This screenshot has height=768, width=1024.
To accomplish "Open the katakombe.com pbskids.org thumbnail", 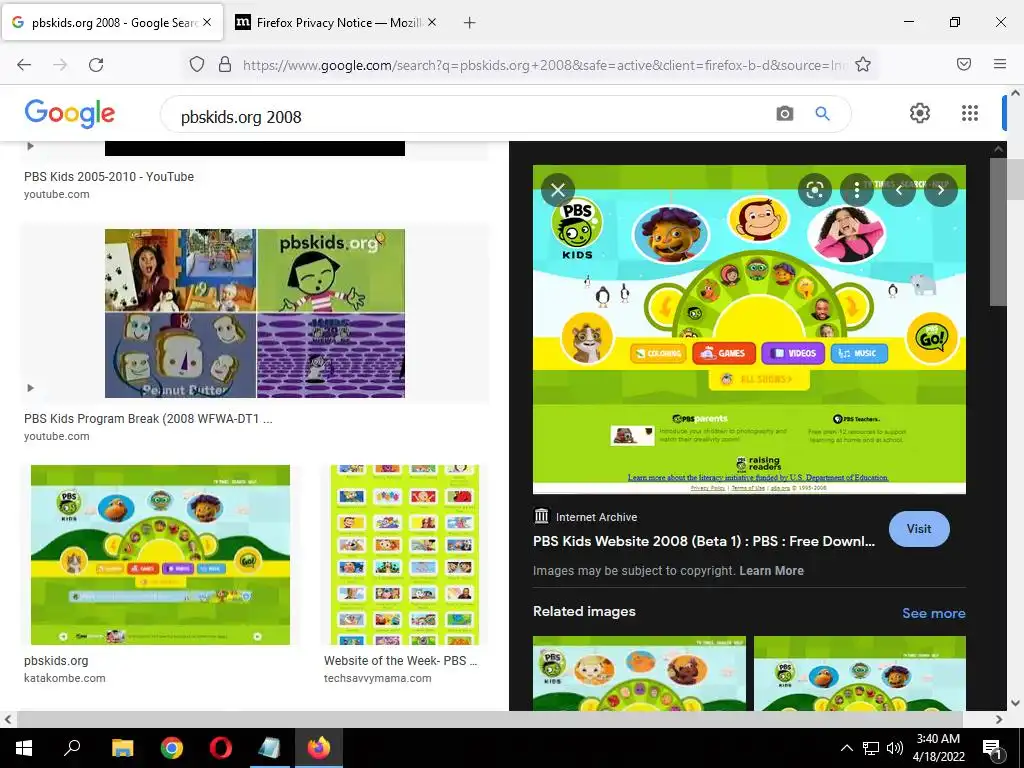I will coord(160,555).
